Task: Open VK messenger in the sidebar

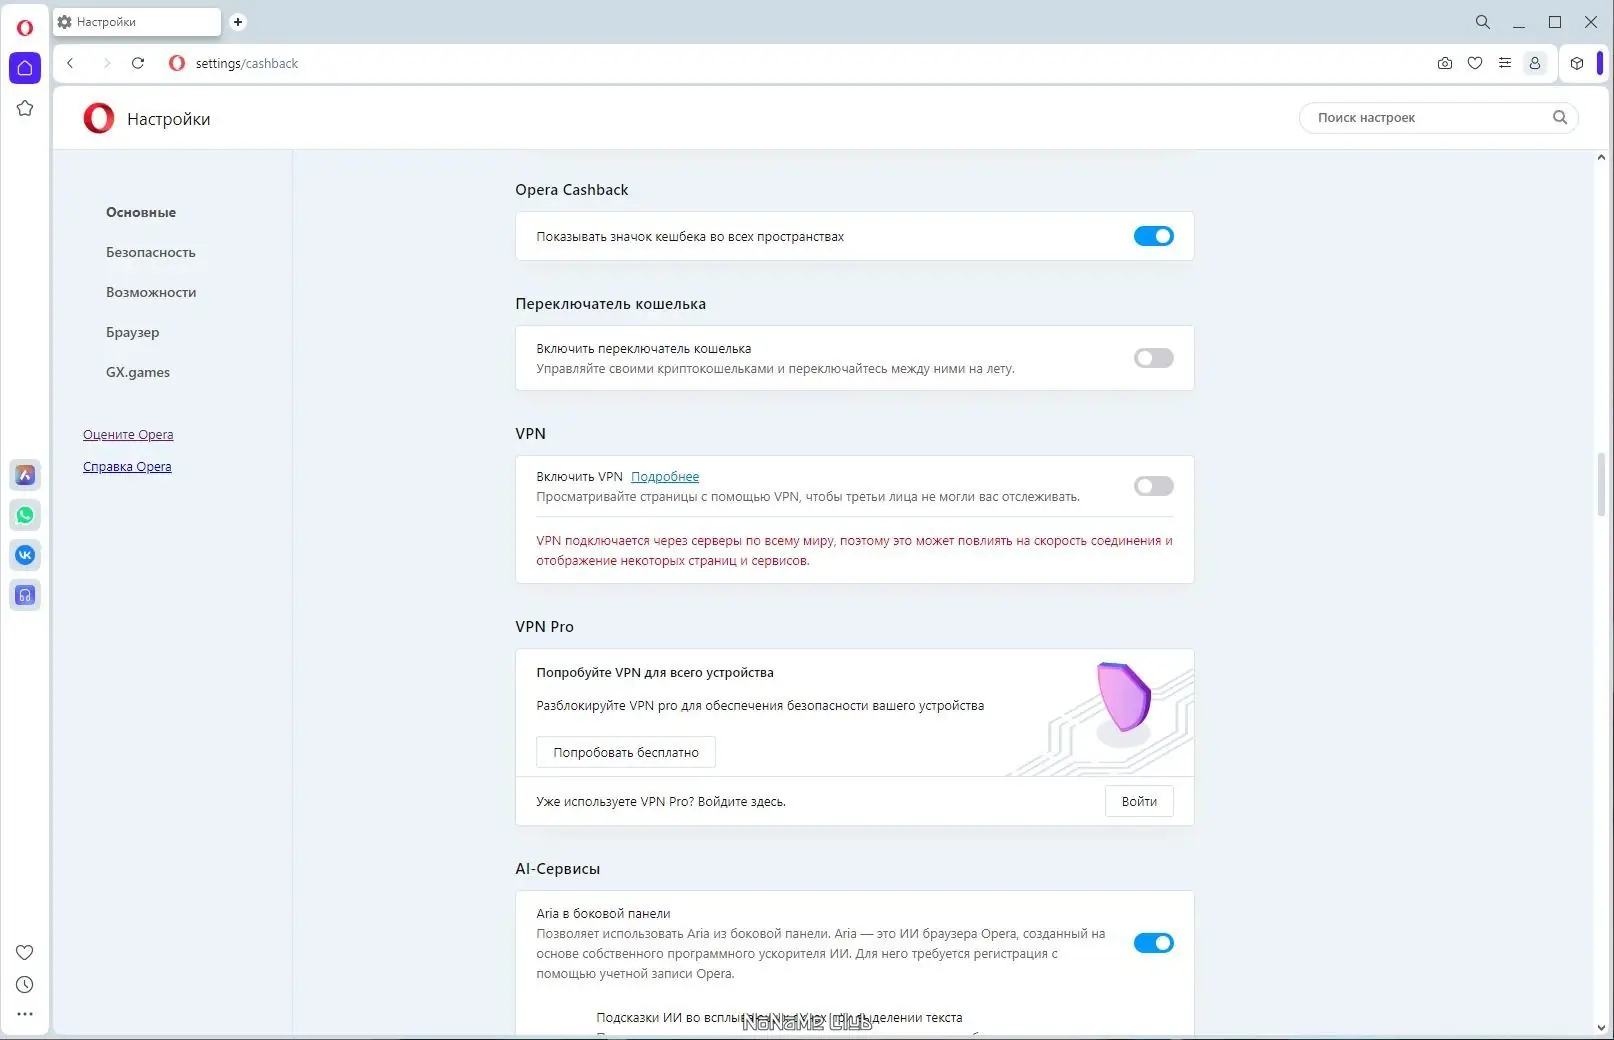Action: (x=25, y=555)
